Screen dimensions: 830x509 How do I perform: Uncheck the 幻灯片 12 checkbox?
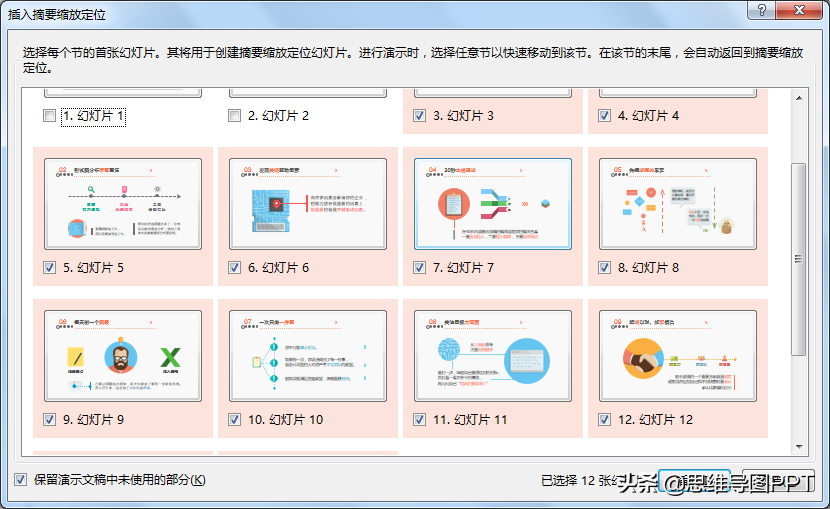pos(605,420)
